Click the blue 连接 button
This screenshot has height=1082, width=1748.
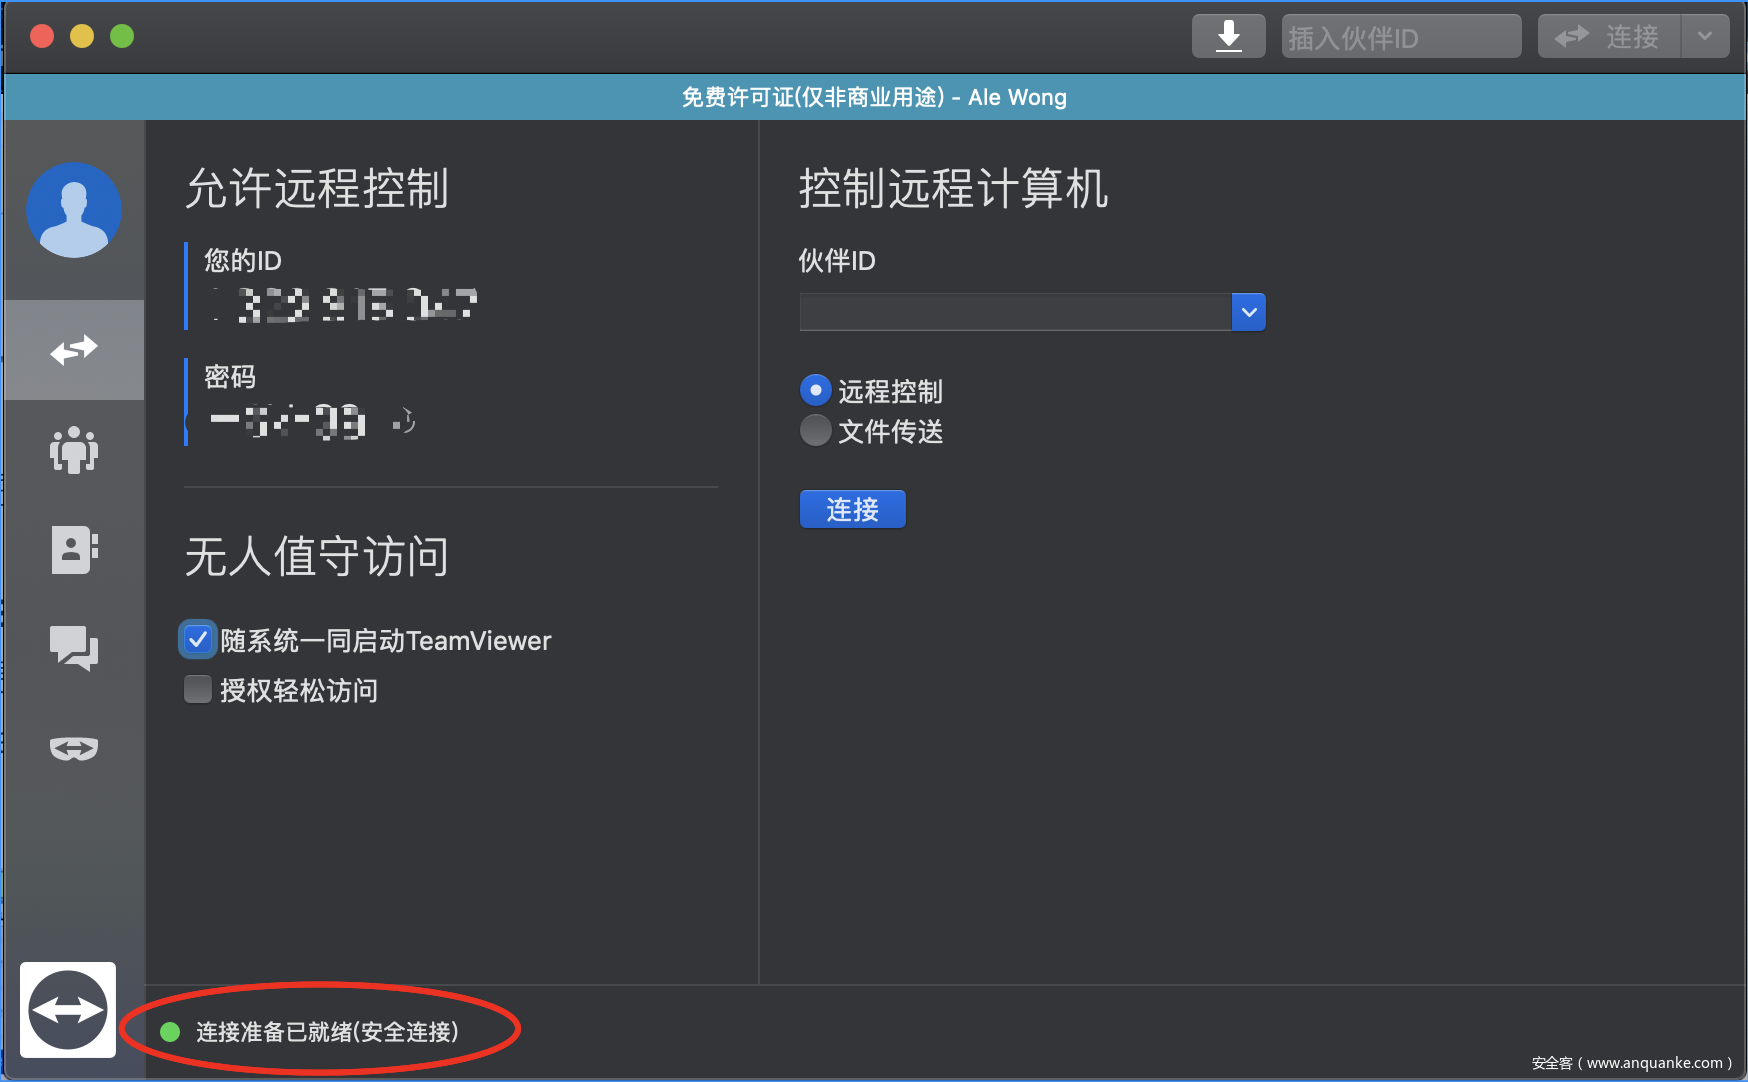click(852, 509)
